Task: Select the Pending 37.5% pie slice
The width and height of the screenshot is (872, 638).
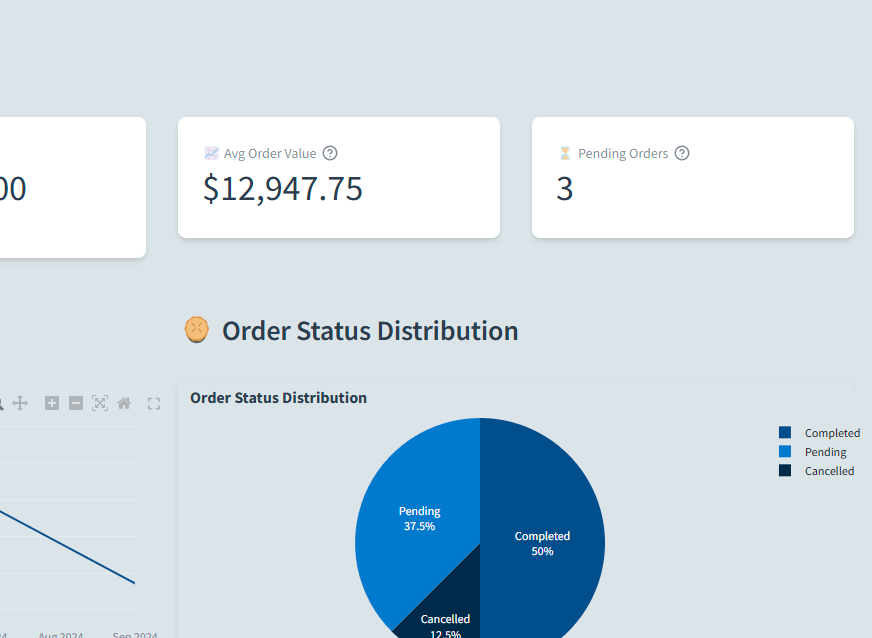Action: click(410, 500)
